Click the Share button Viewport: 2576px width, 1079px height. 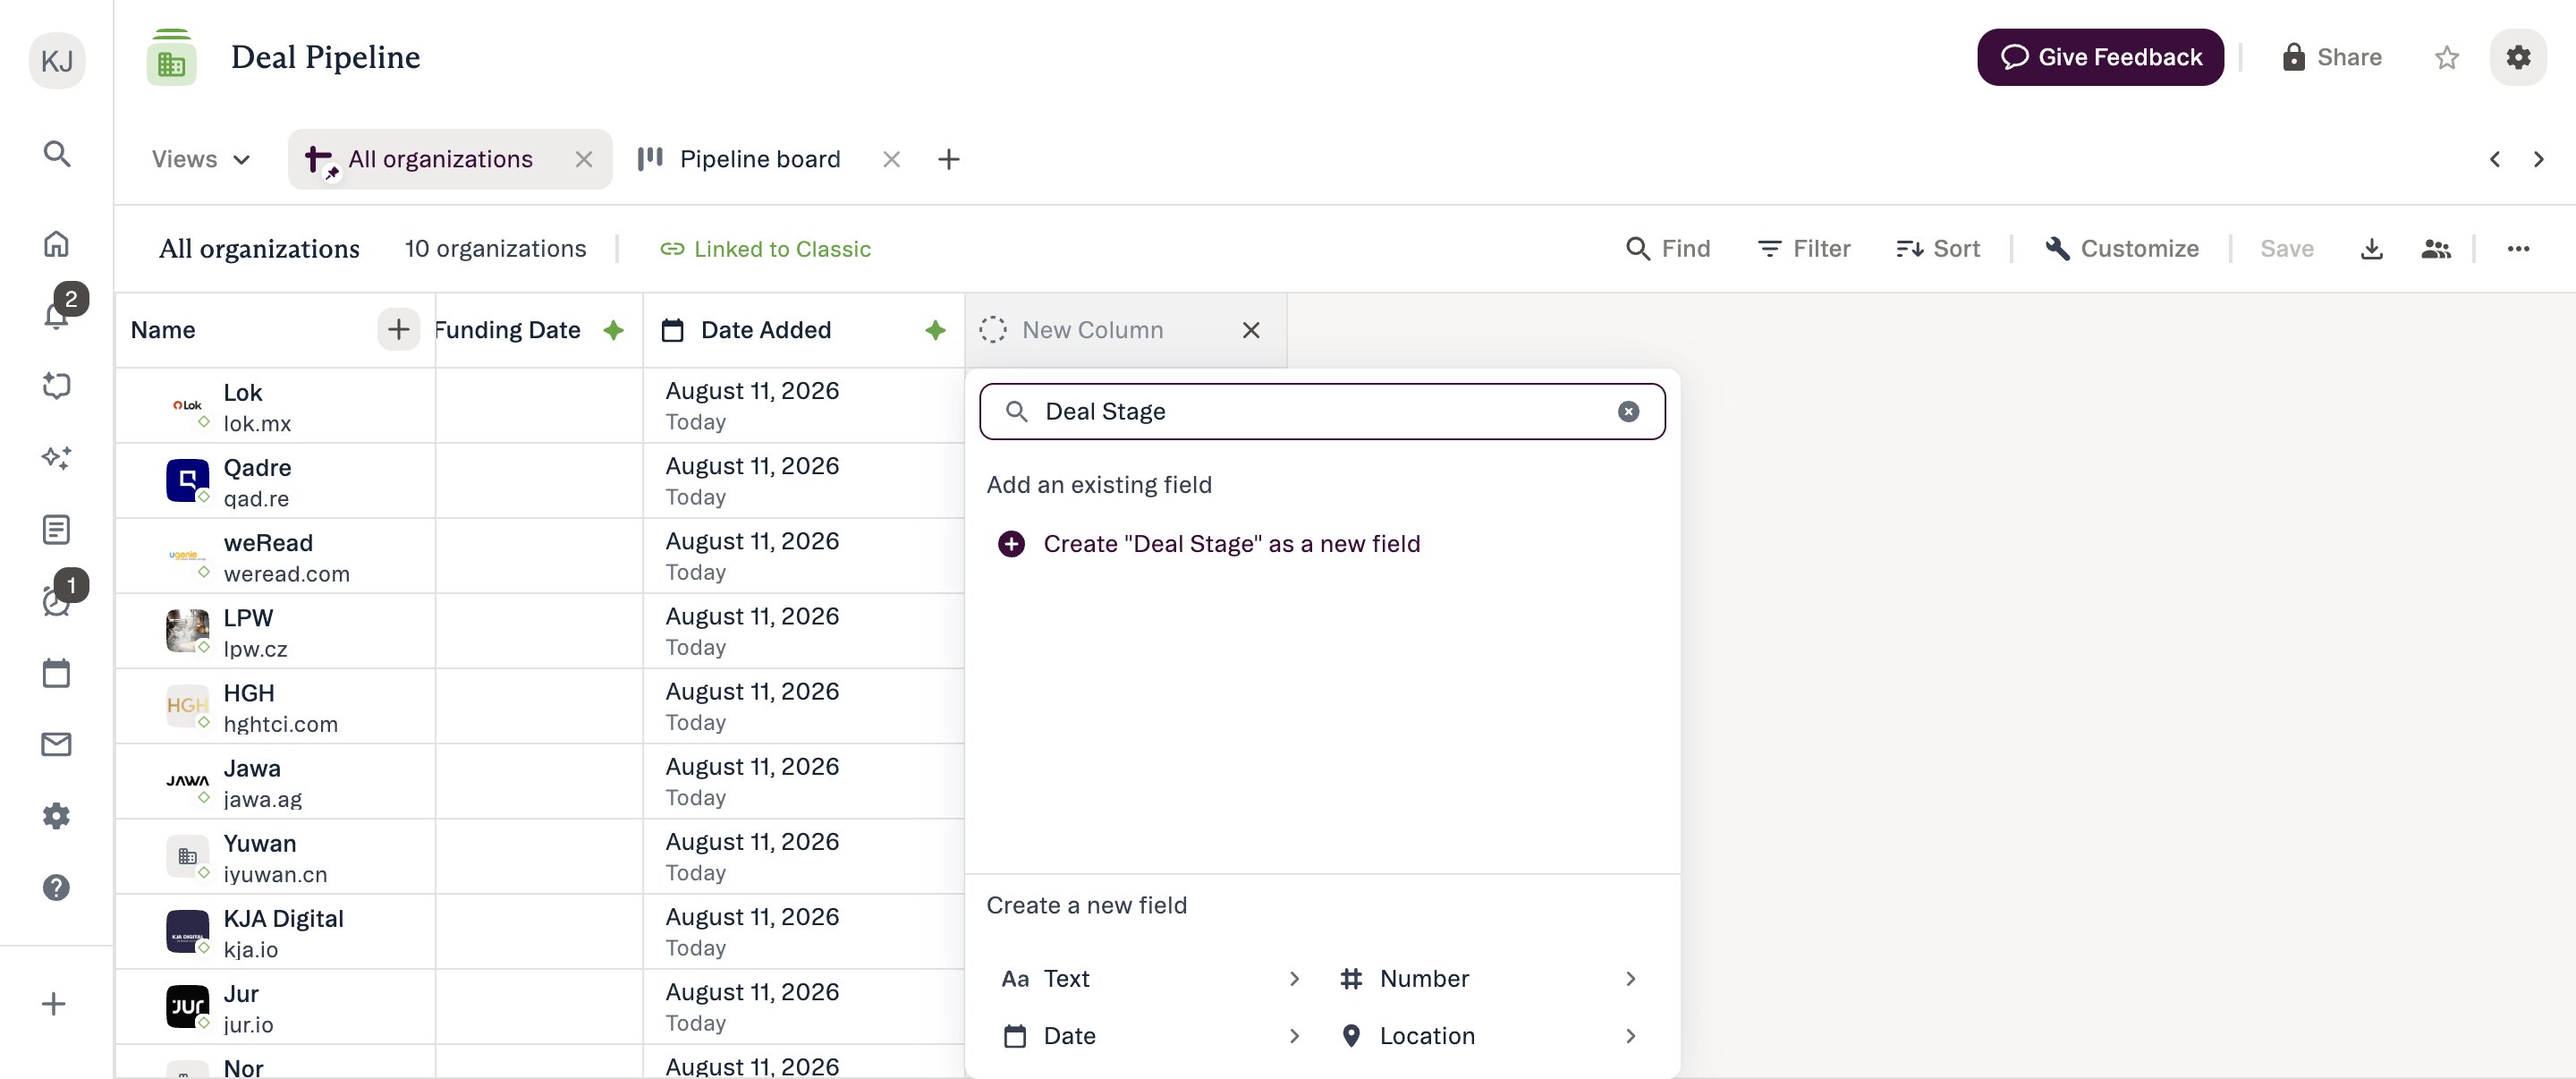pyautogui.click(x=2331, y=57)
